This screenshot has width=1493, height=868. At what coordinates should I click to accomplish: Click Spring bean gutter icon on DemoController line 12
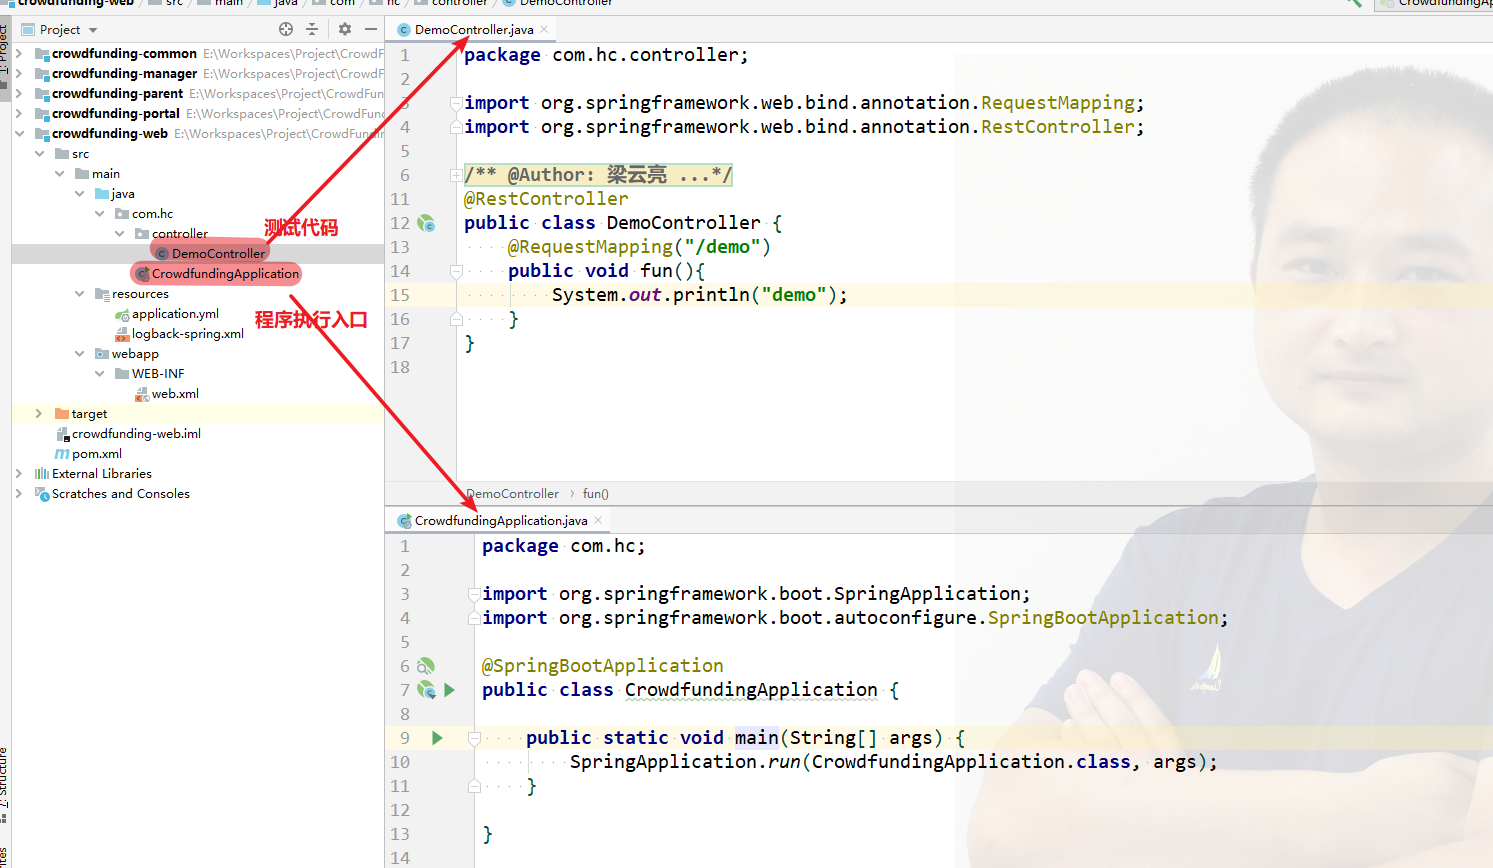point(426,223)
